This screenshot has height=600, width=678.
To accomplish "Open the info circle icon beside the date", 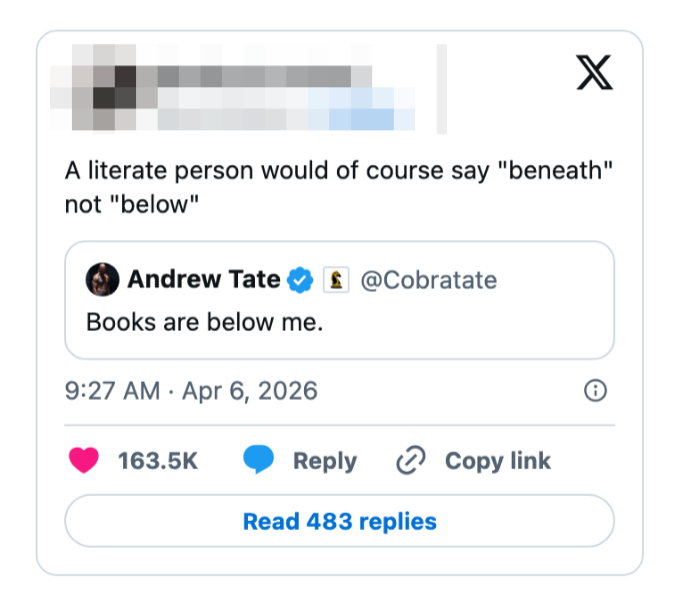I will (595, 390).
